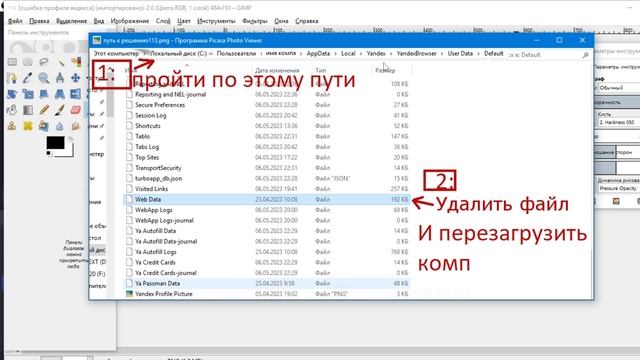Open the black foreground color swatch
Image resolution: width=640 pixels, height=360 pixels.
55,143
